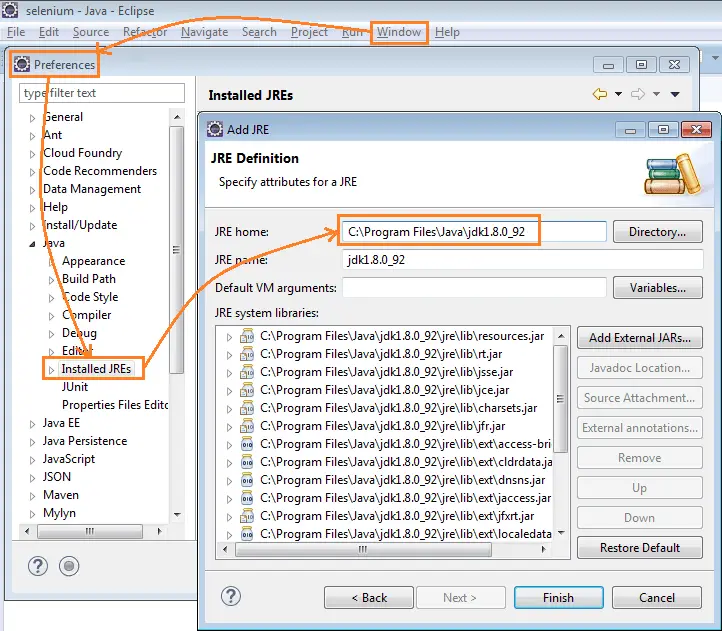Click the Finish button

pyautogui.click(x=558, y=598)
